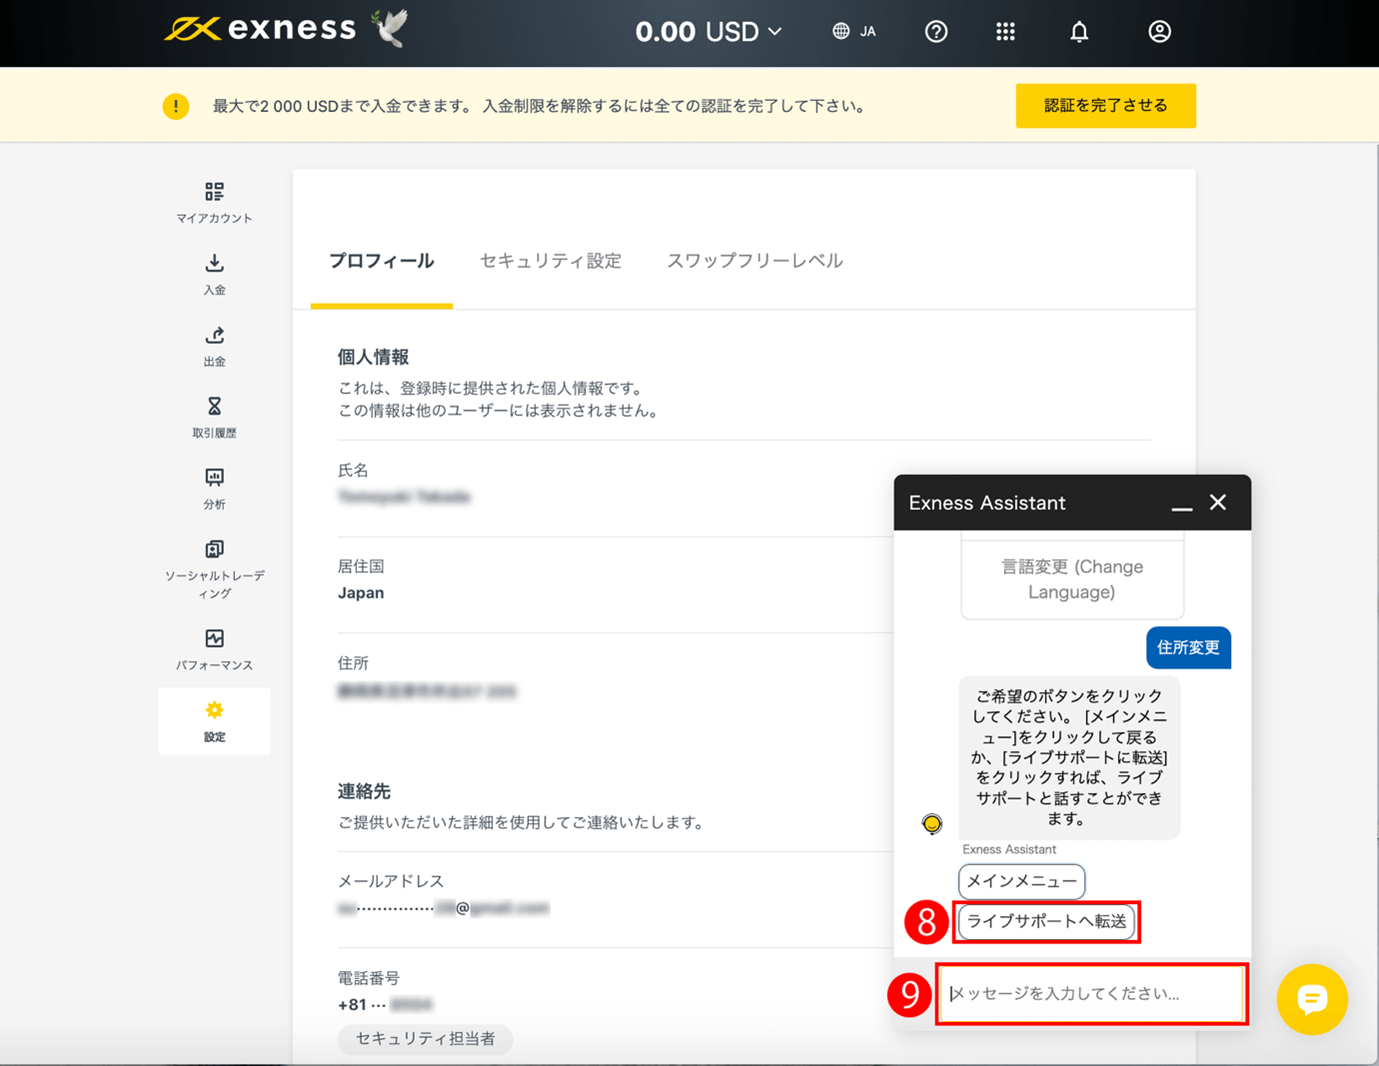Open notifications bell
Viewport: 1379px width, 1066px height.
point(1079,32)
